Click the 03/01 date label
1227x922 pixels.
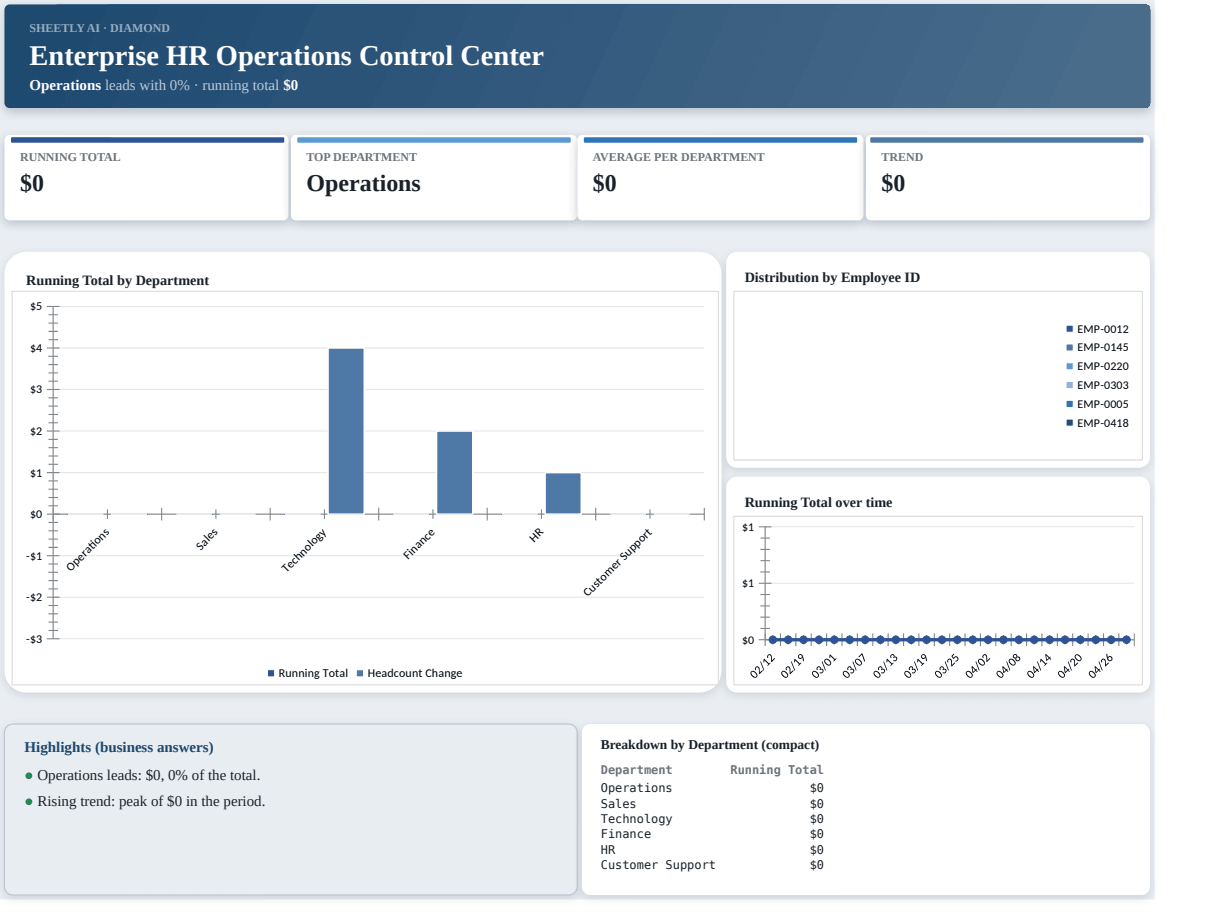(x=824, y=666)
